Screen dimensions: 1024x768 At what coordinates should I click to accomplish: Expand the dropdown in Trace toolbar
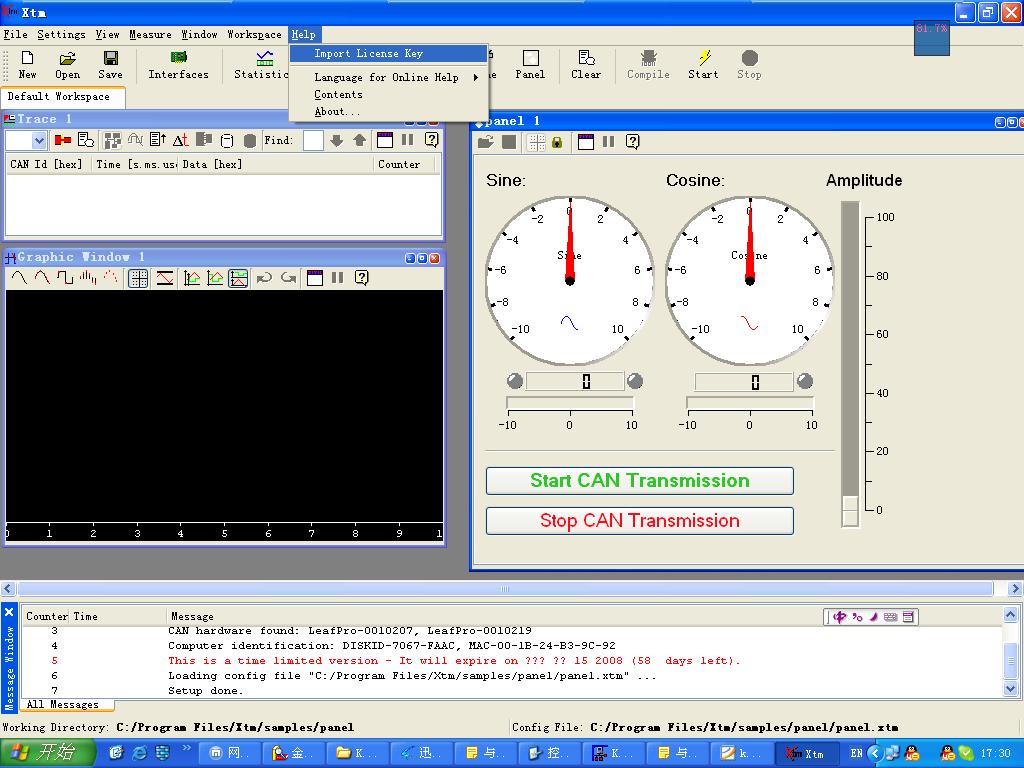point(39,140)
